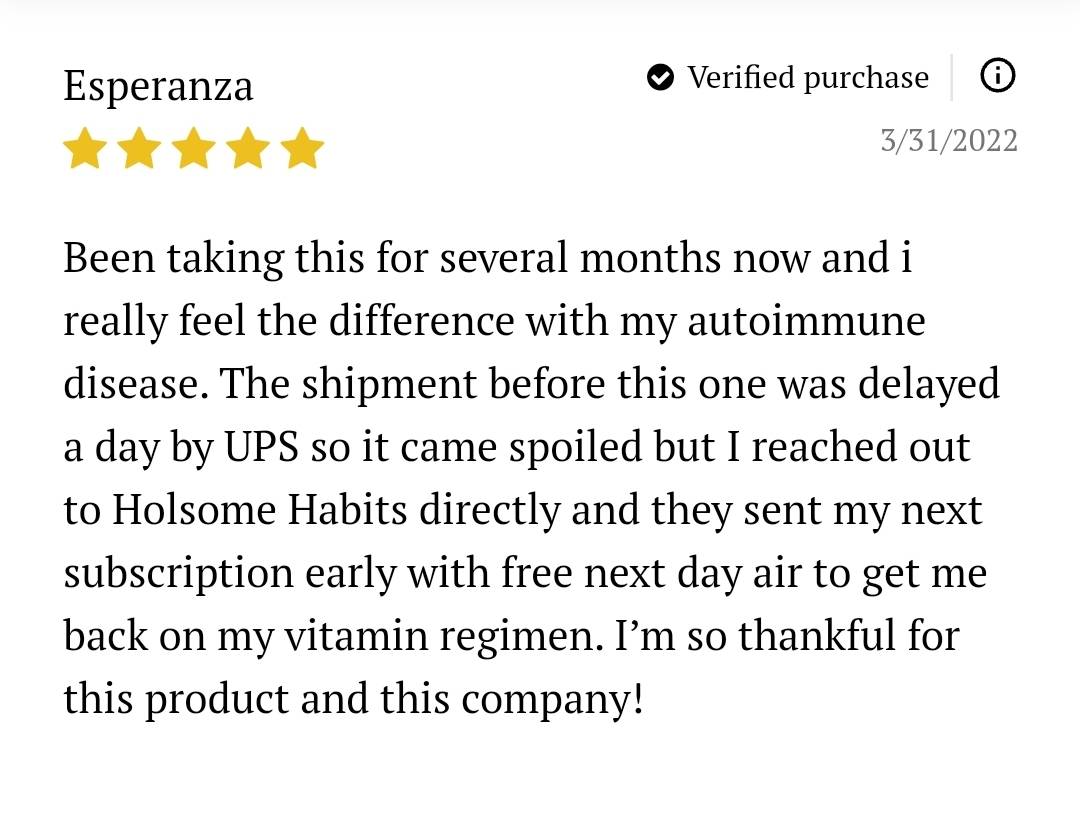Select the second yellow star
1080x820 pixels.
click(139, 148)
